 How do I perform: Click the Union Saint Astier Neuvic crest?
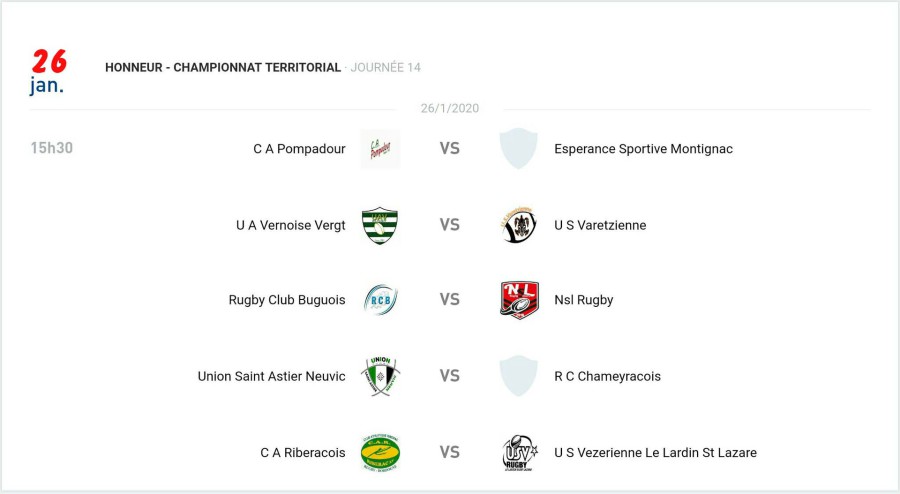point(380,376)
